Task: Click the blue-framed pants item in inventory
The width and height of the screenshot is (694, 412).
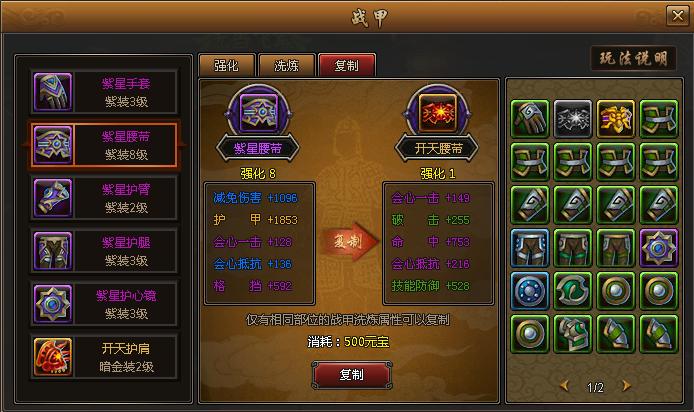Action: point(530,248)
